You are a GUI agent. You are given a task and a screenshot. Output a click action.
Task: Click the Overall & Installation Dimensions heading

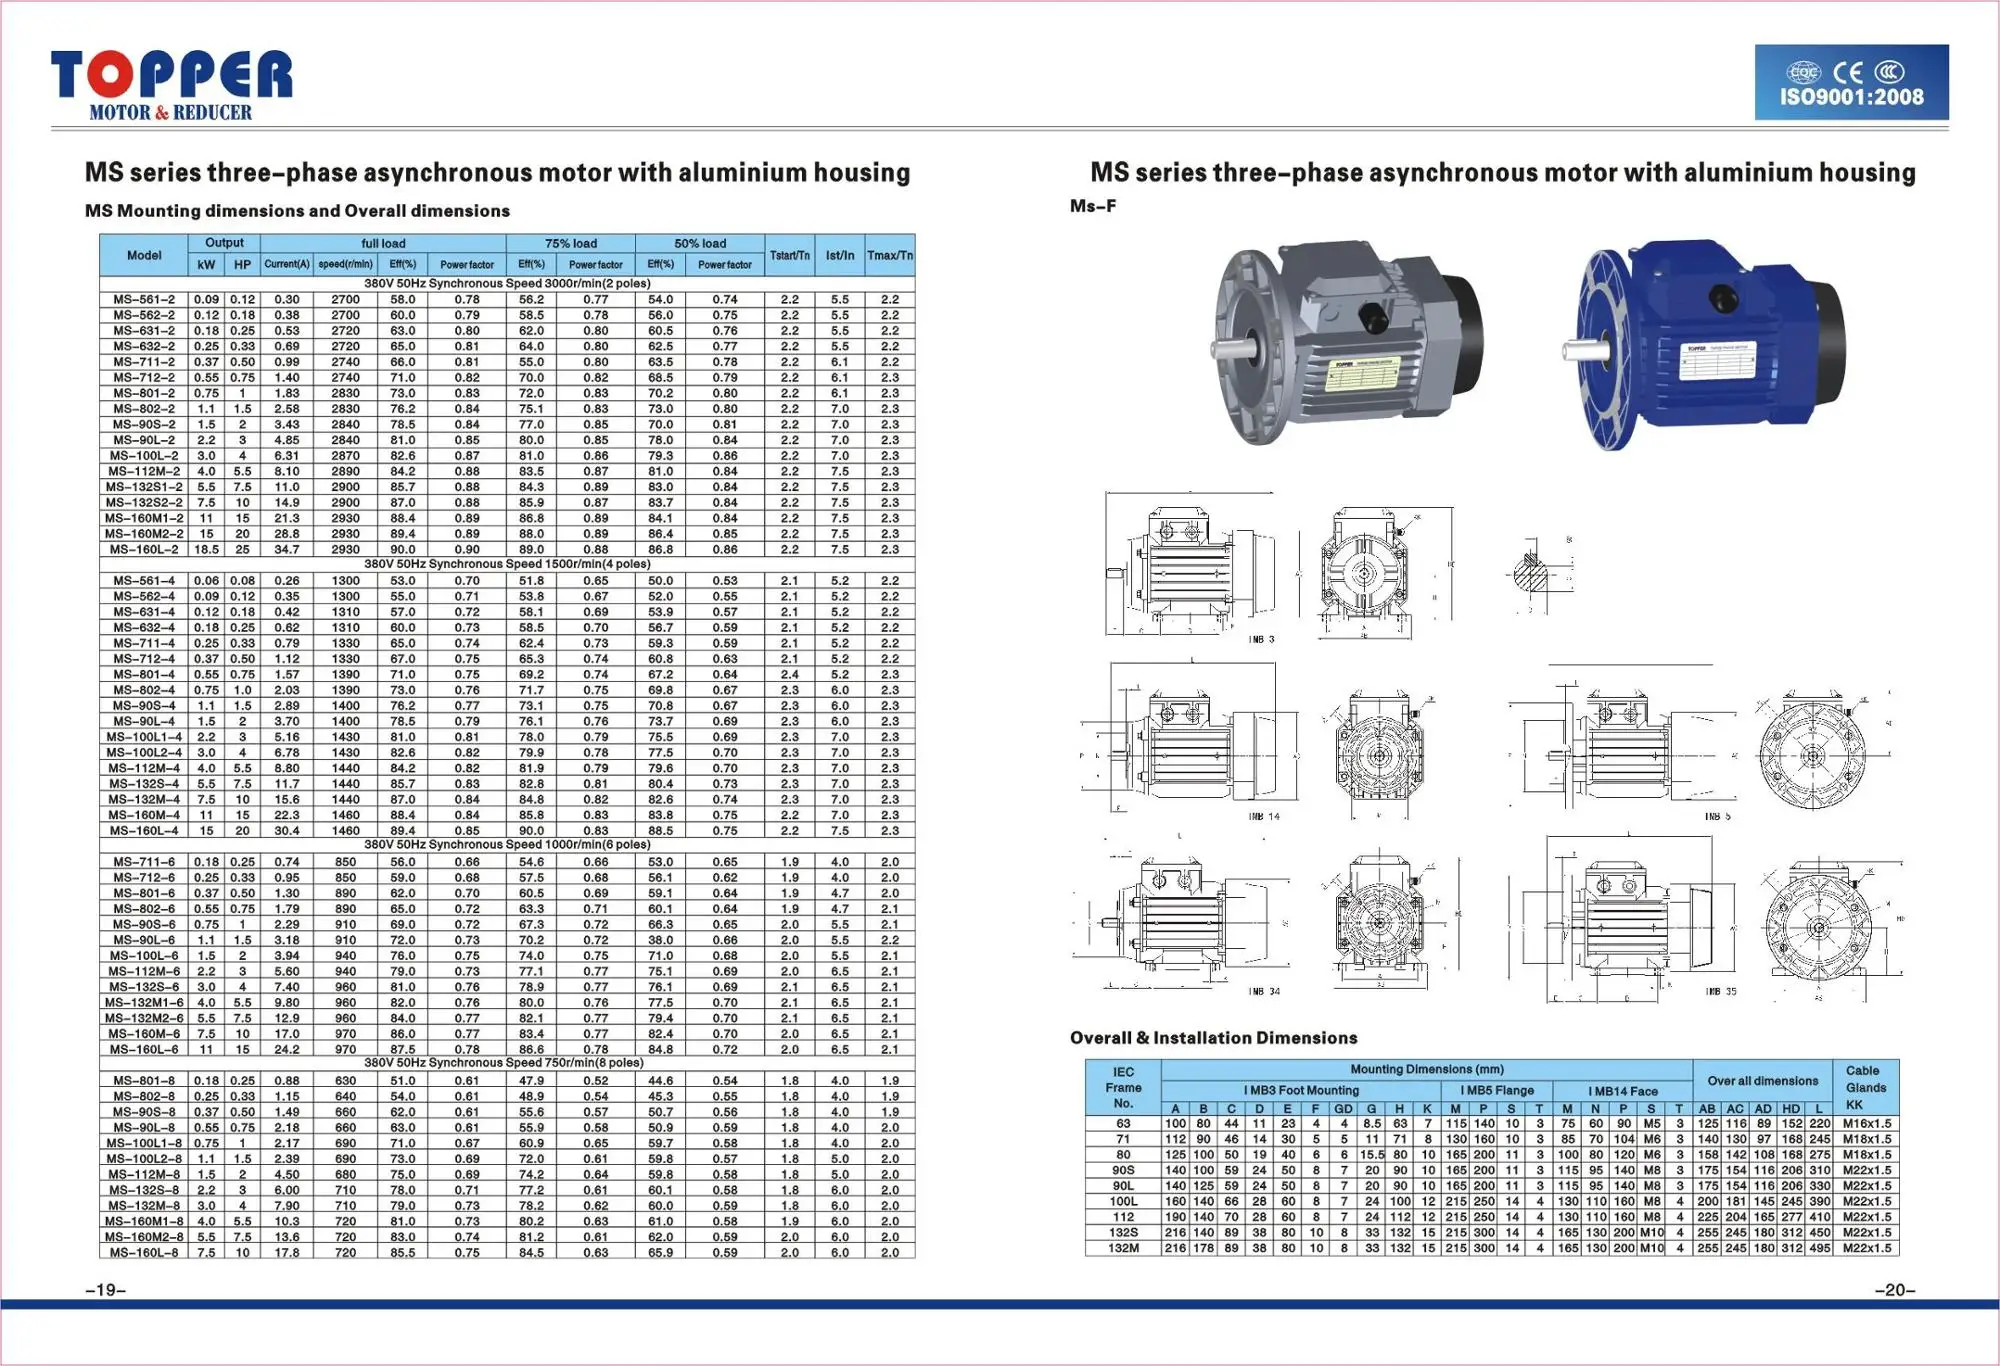click(1213, 1038)
